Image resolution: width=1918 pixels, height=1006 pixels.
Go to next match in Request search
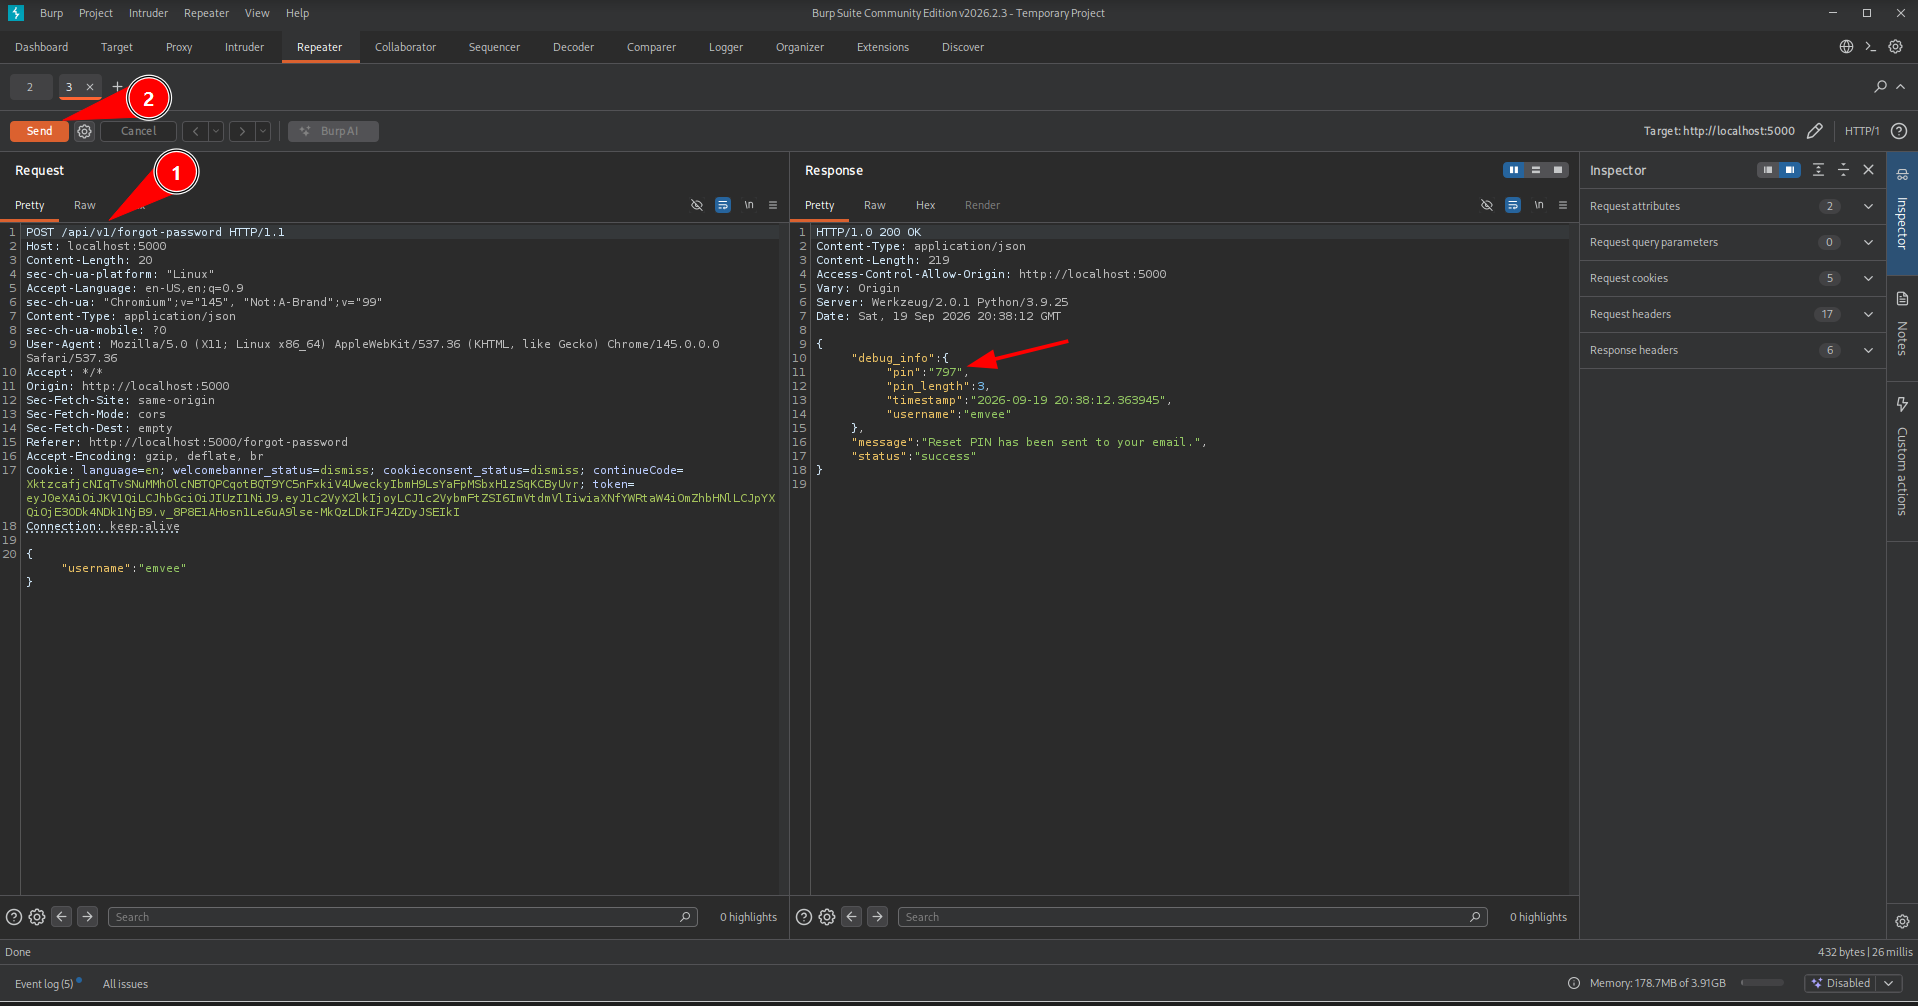coord(88,916)
